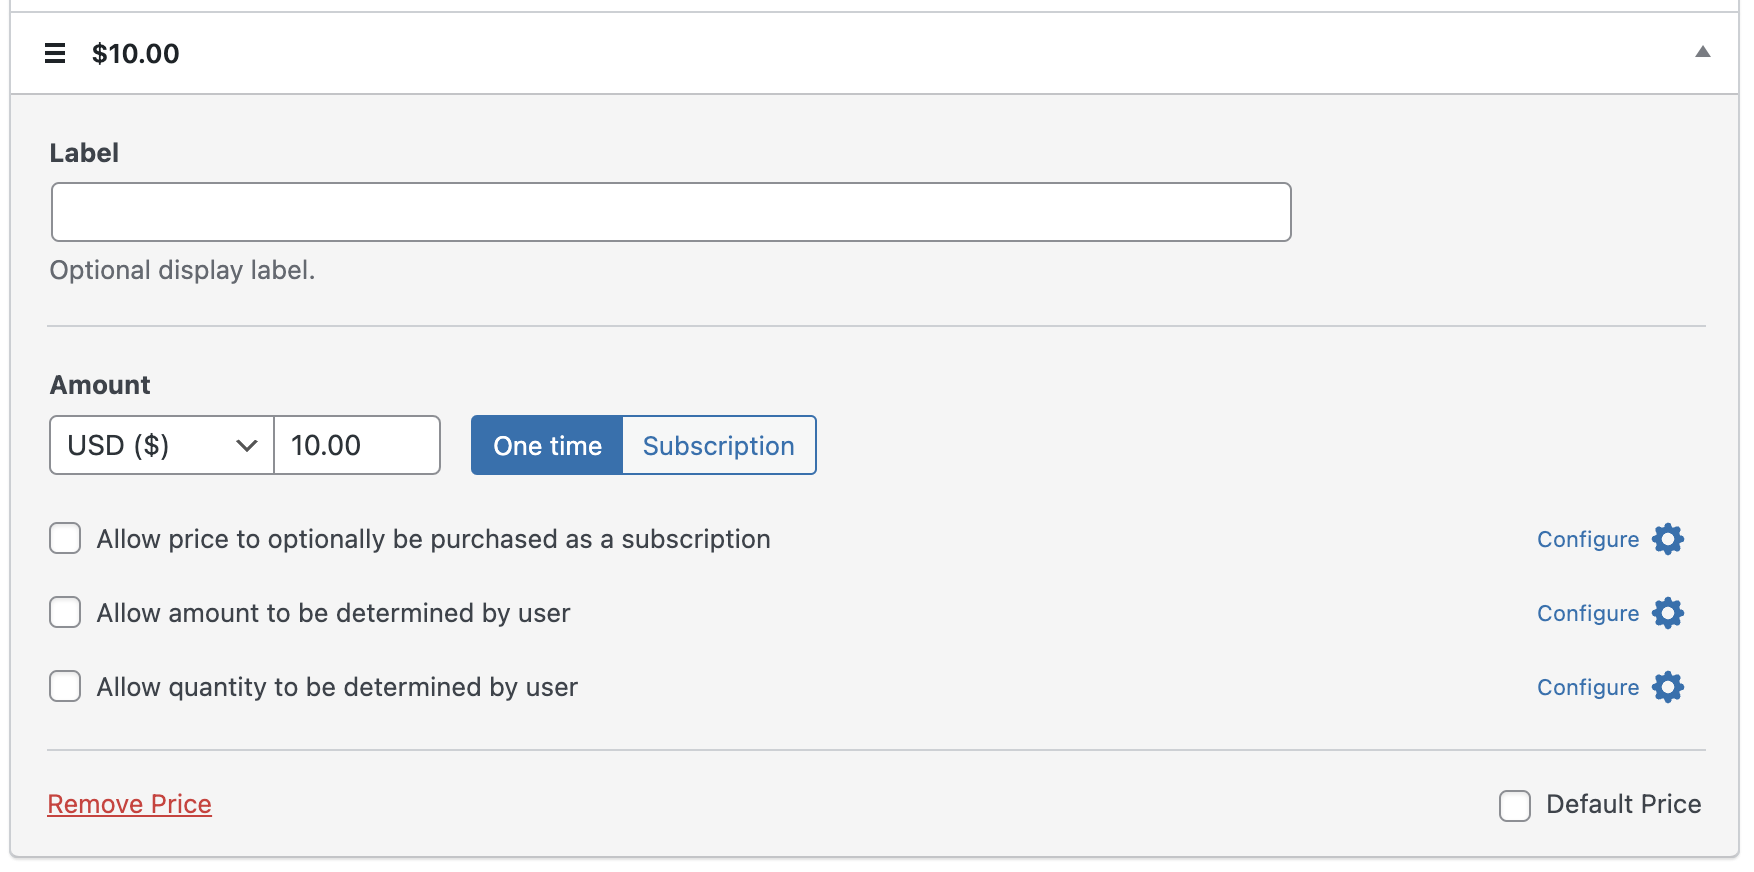Focus the Label text input field
The height and width of the screenshot is (872, 1754).
(x=671, y=212)
